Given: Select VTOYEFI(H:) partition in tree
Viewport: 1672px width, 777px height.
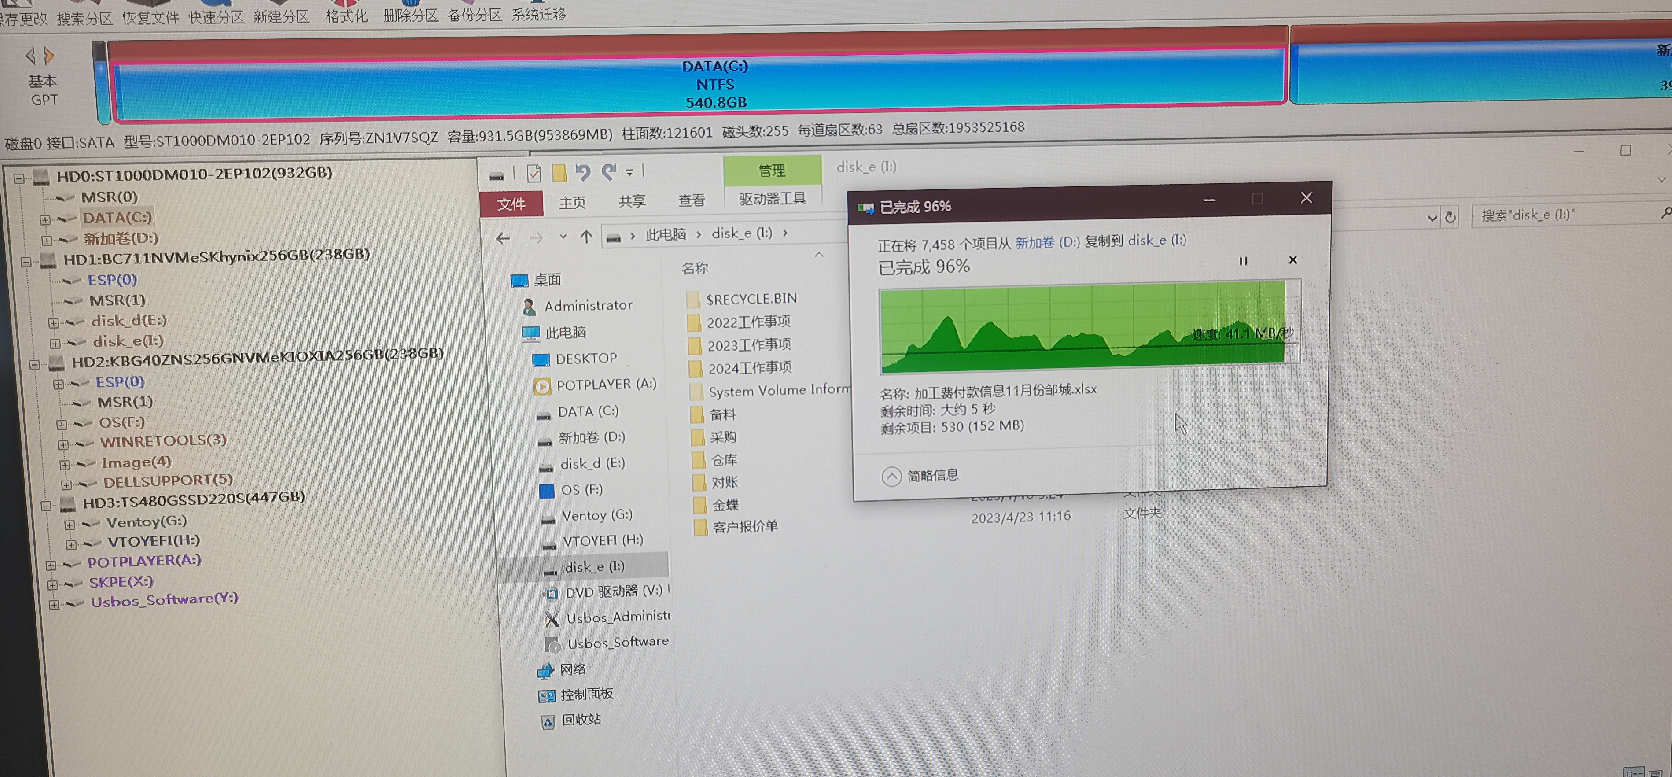Looking at the screenshot, I should (x=154, y=541).
